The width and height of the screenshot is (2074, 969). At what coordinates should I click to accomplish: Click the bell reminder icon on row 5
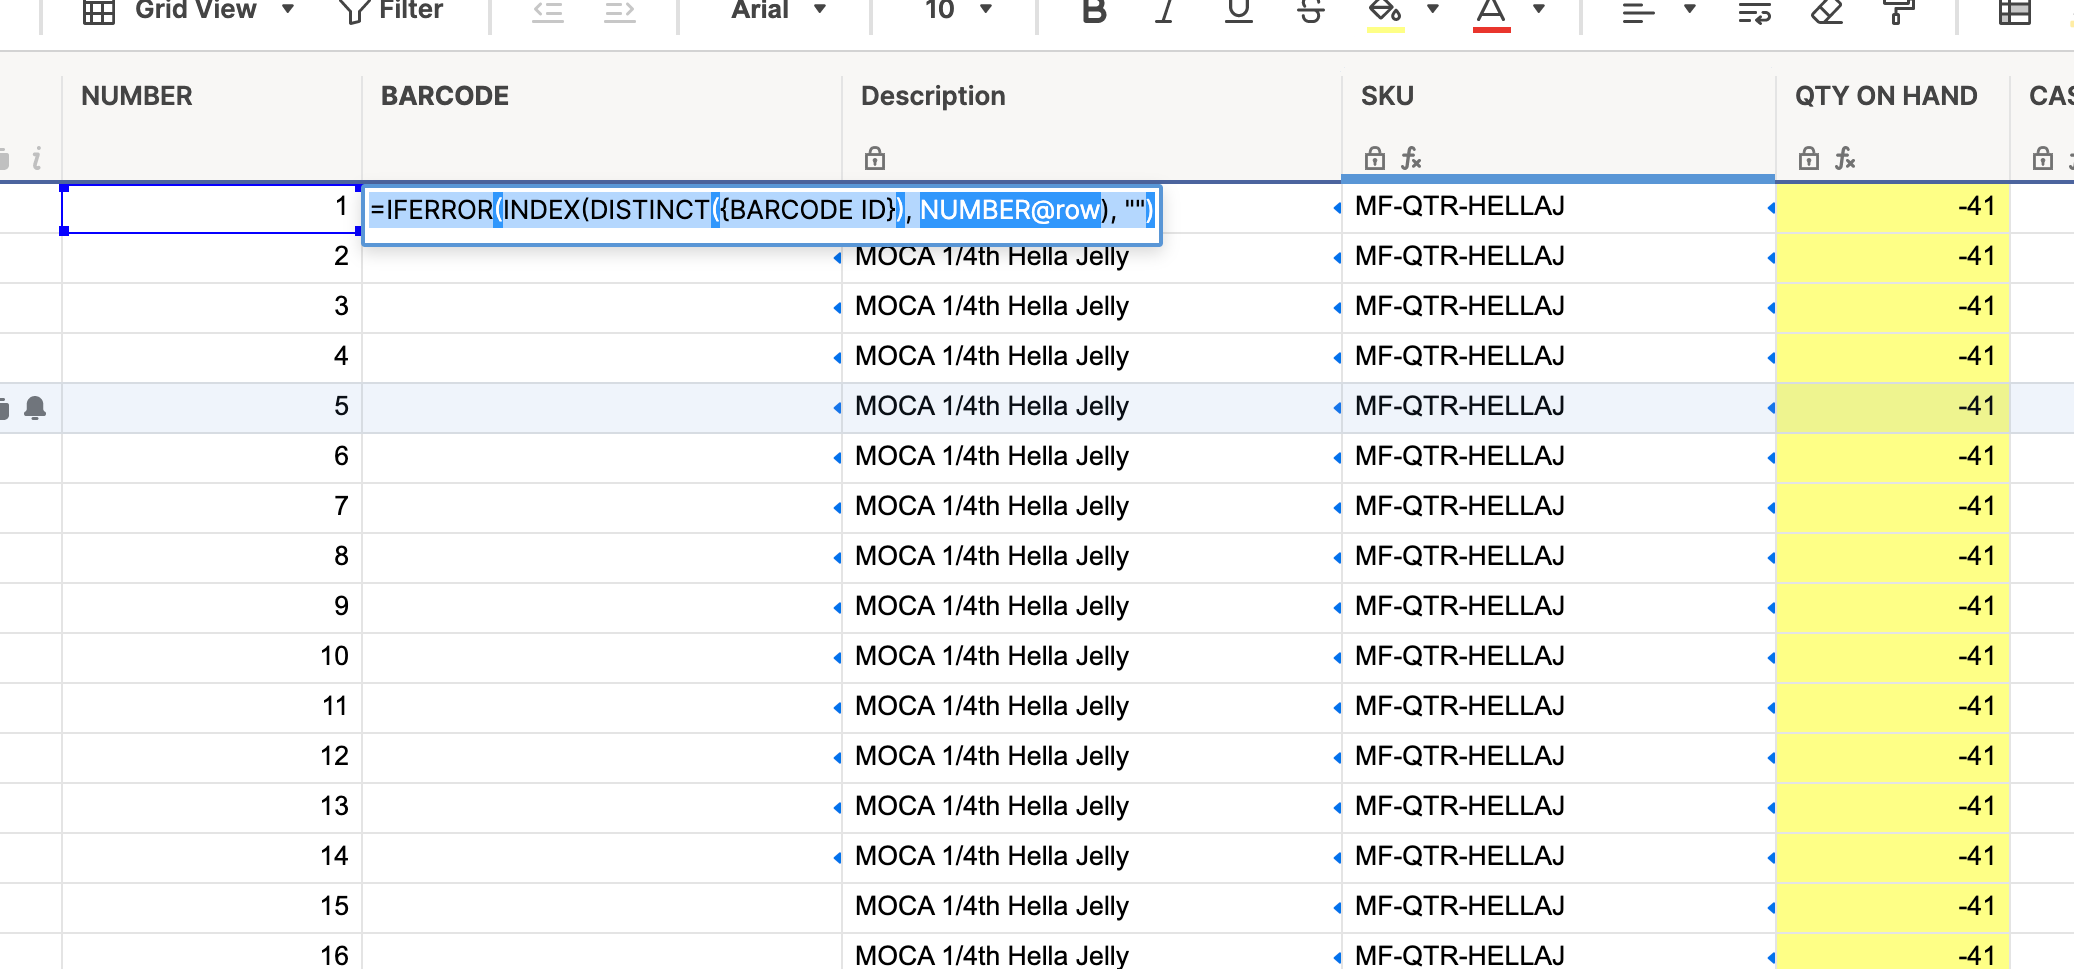point(35,408)
